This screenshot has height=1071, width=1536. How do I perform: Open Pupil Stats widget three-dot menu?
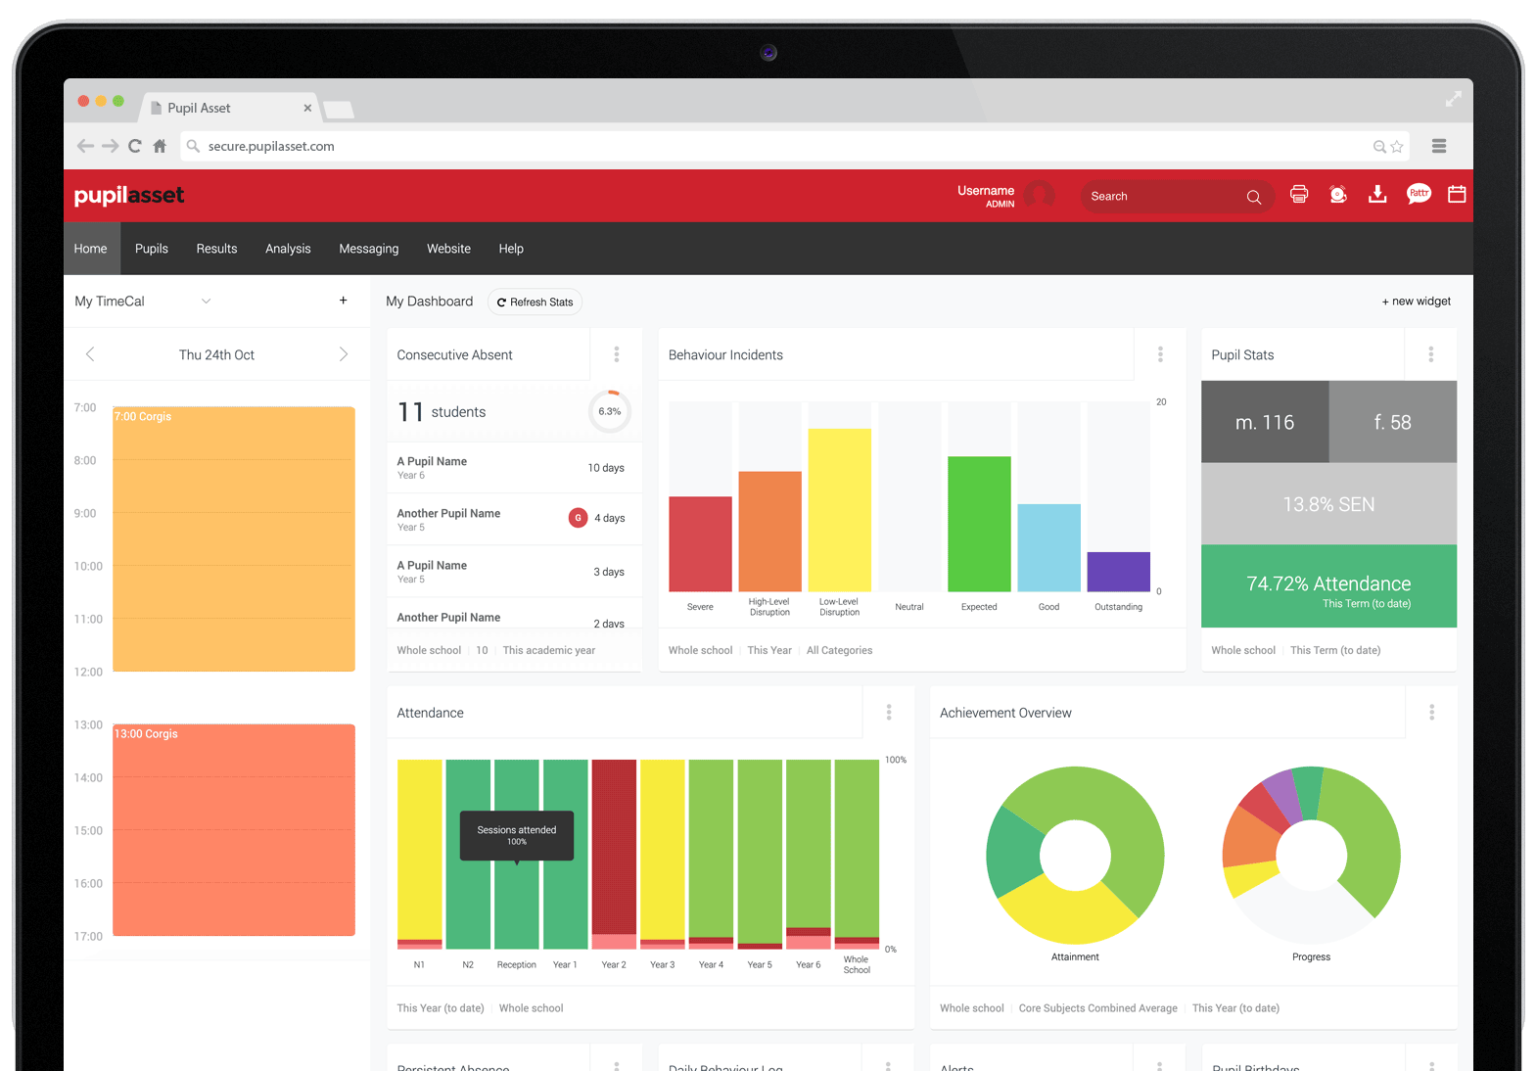1431,354
